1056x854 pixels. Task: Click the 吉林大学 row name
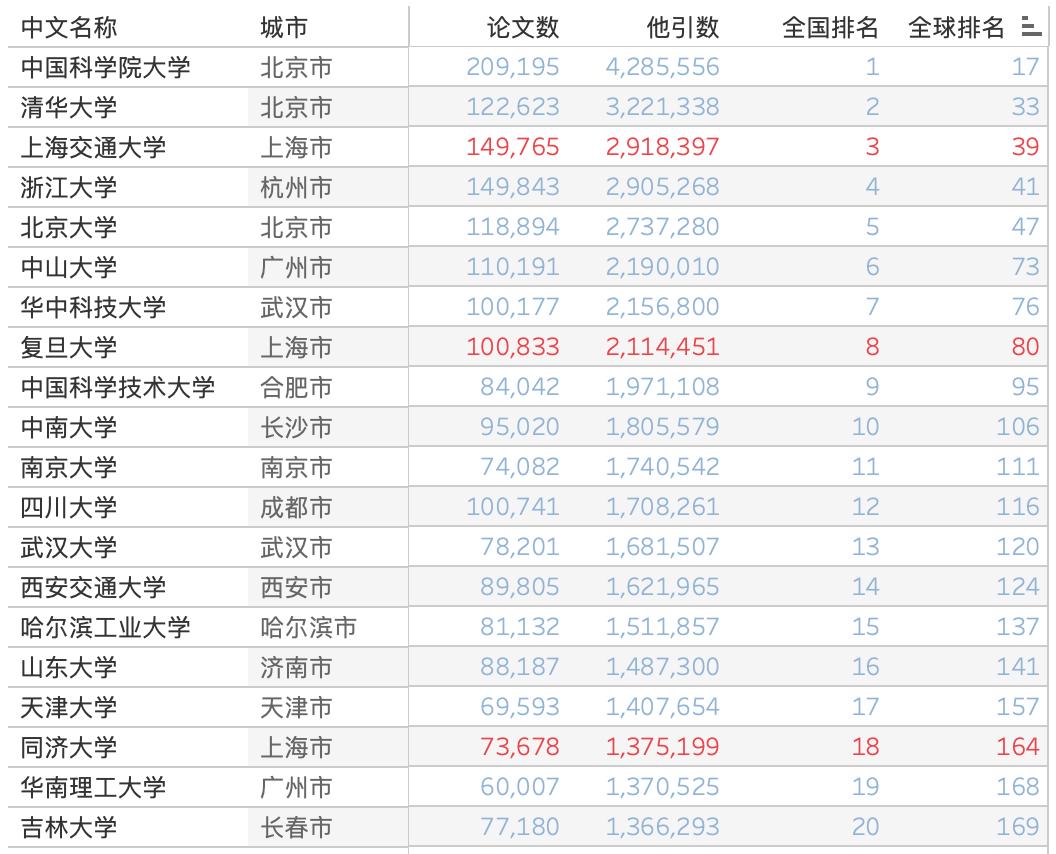[69, 827]
